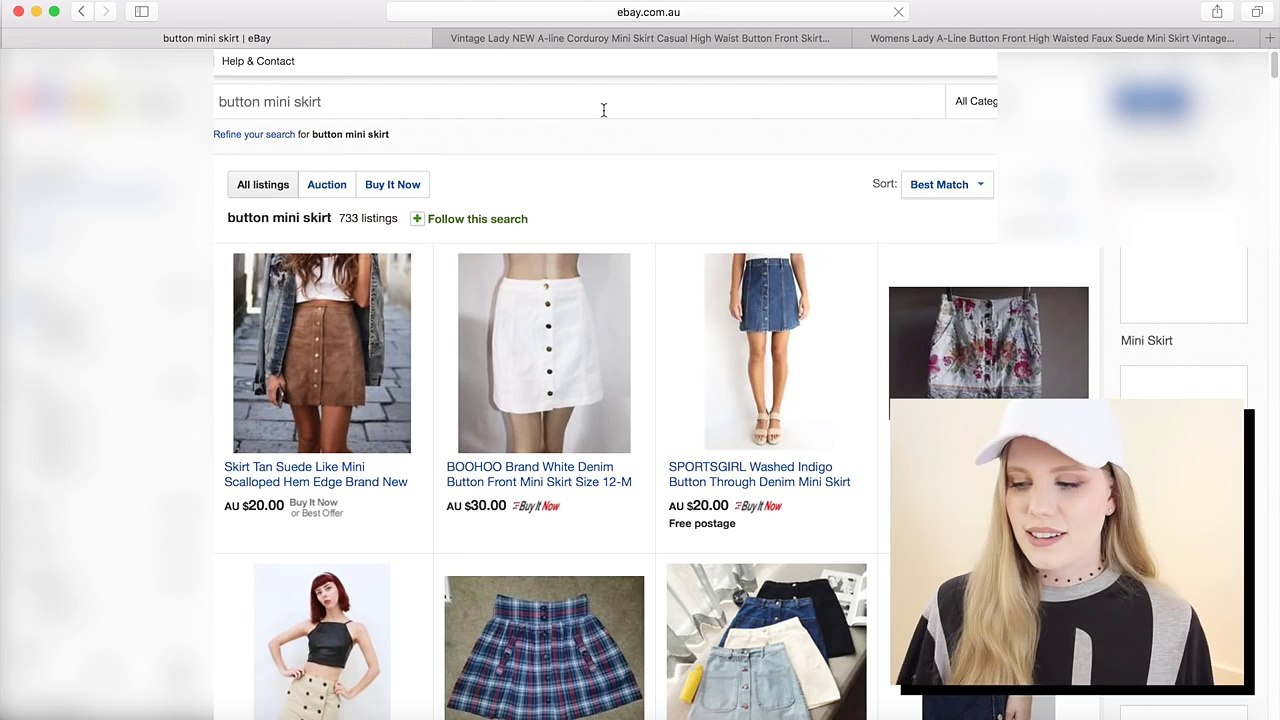Show all tabs overview icon
The image size is (1280, 720).
[x=1257, y=12]
